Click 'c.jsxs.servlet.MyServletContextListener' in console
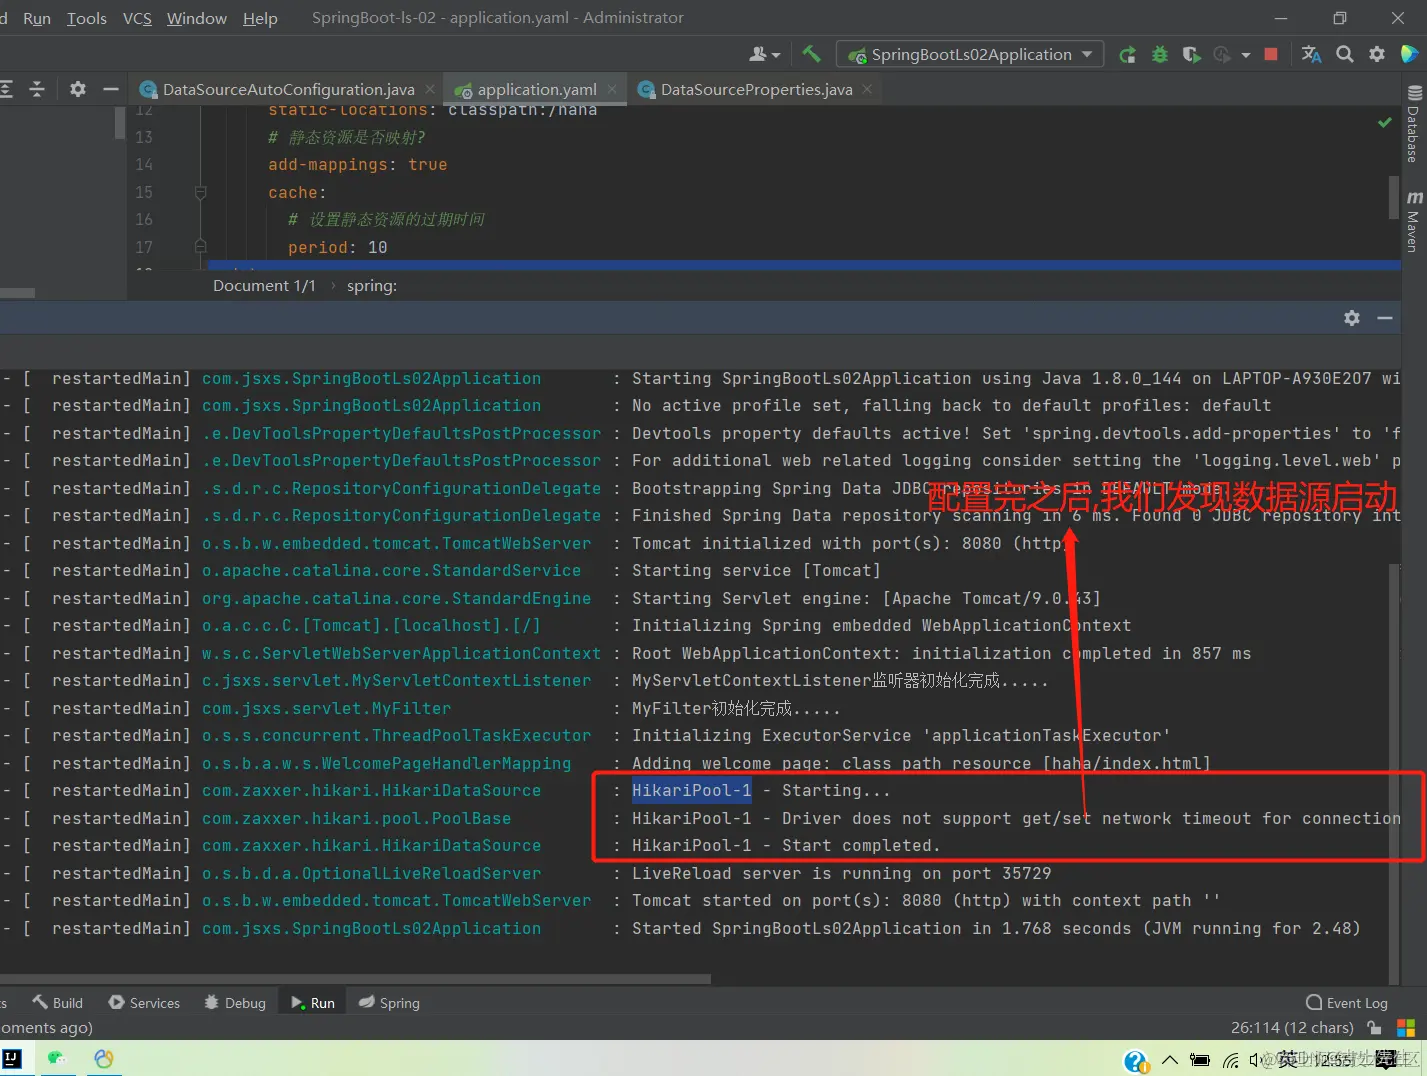Viewport: 1427px width, 1076px height. point(396,680)
